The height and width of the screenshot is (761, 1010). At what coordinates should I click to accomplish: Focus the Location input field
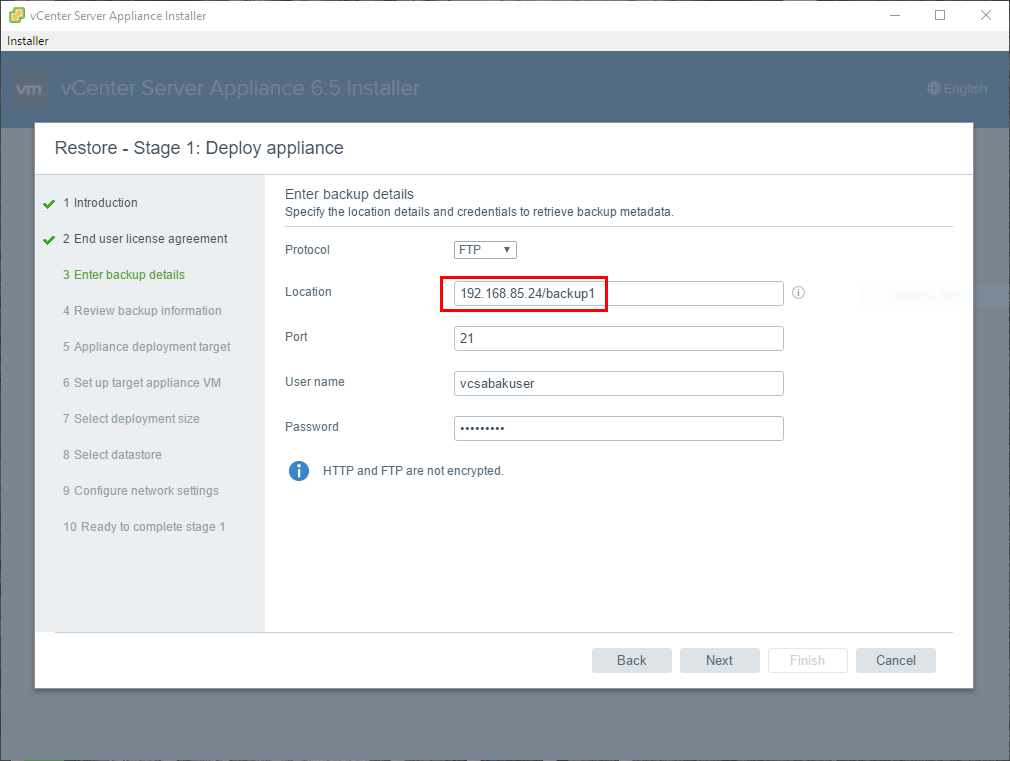click(x=618, y=294)
